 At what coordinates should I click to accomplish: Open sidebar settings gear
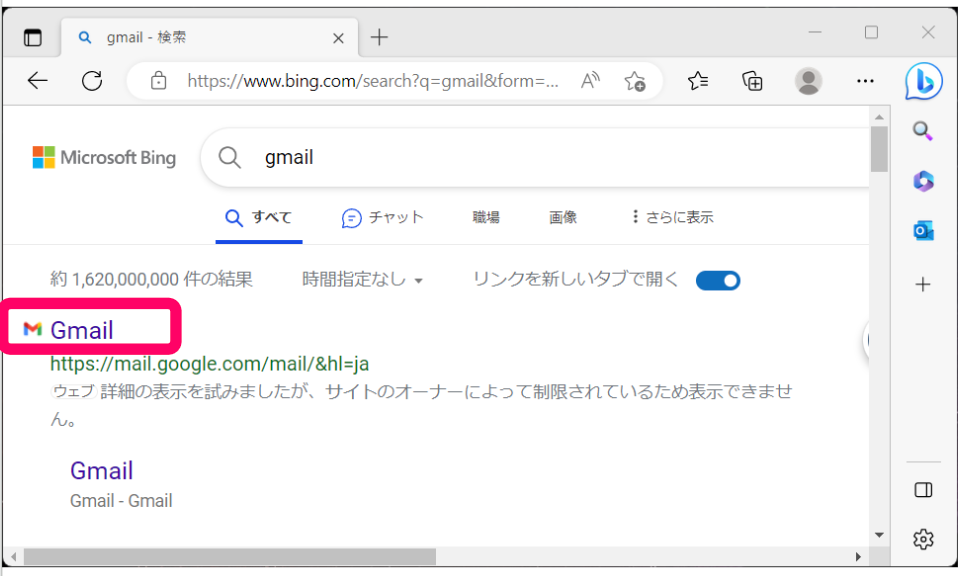(924, 540)
